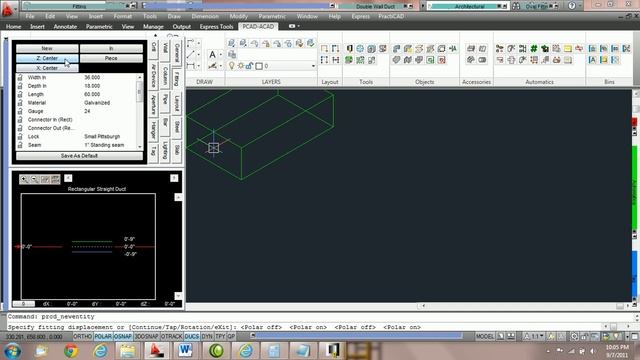Toggle DUCS in status bar
The image size is (640, 360).
coord(191,336)
